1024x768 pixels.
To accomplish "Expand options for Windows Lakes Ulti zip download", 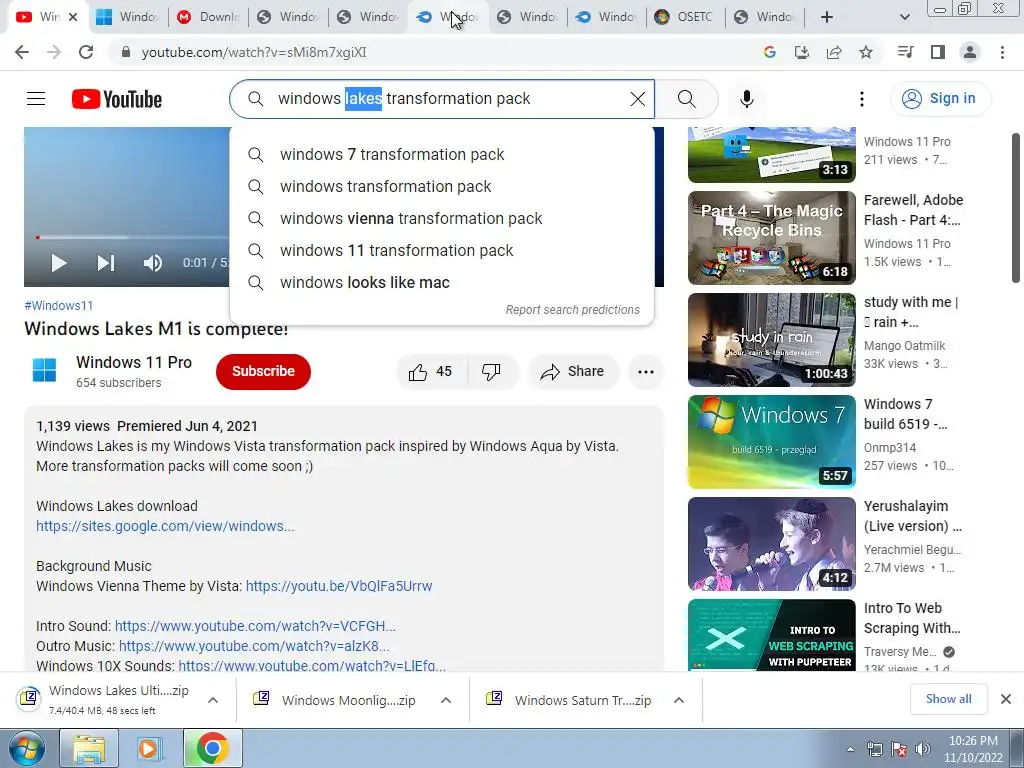I will pyautogui.click(x=213, y=700).
